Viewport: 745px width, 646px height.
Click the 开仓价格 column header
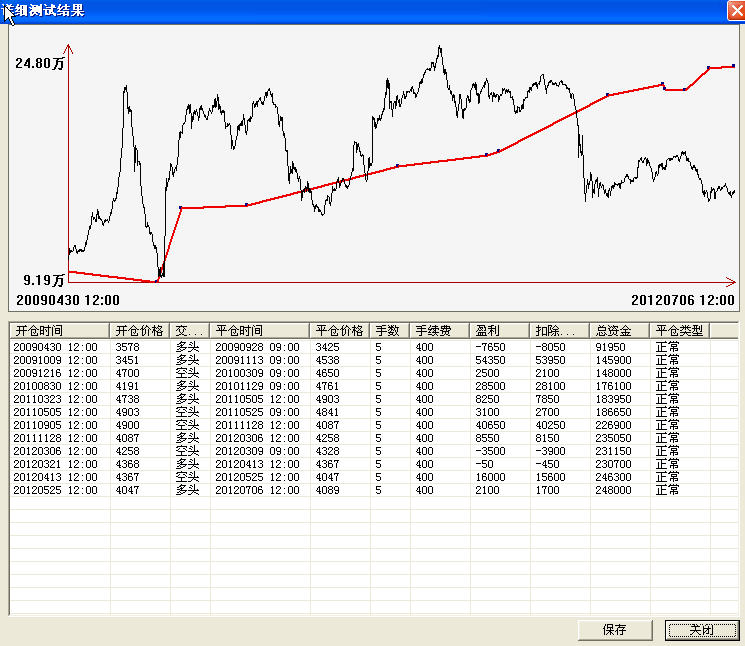point(139,330)
